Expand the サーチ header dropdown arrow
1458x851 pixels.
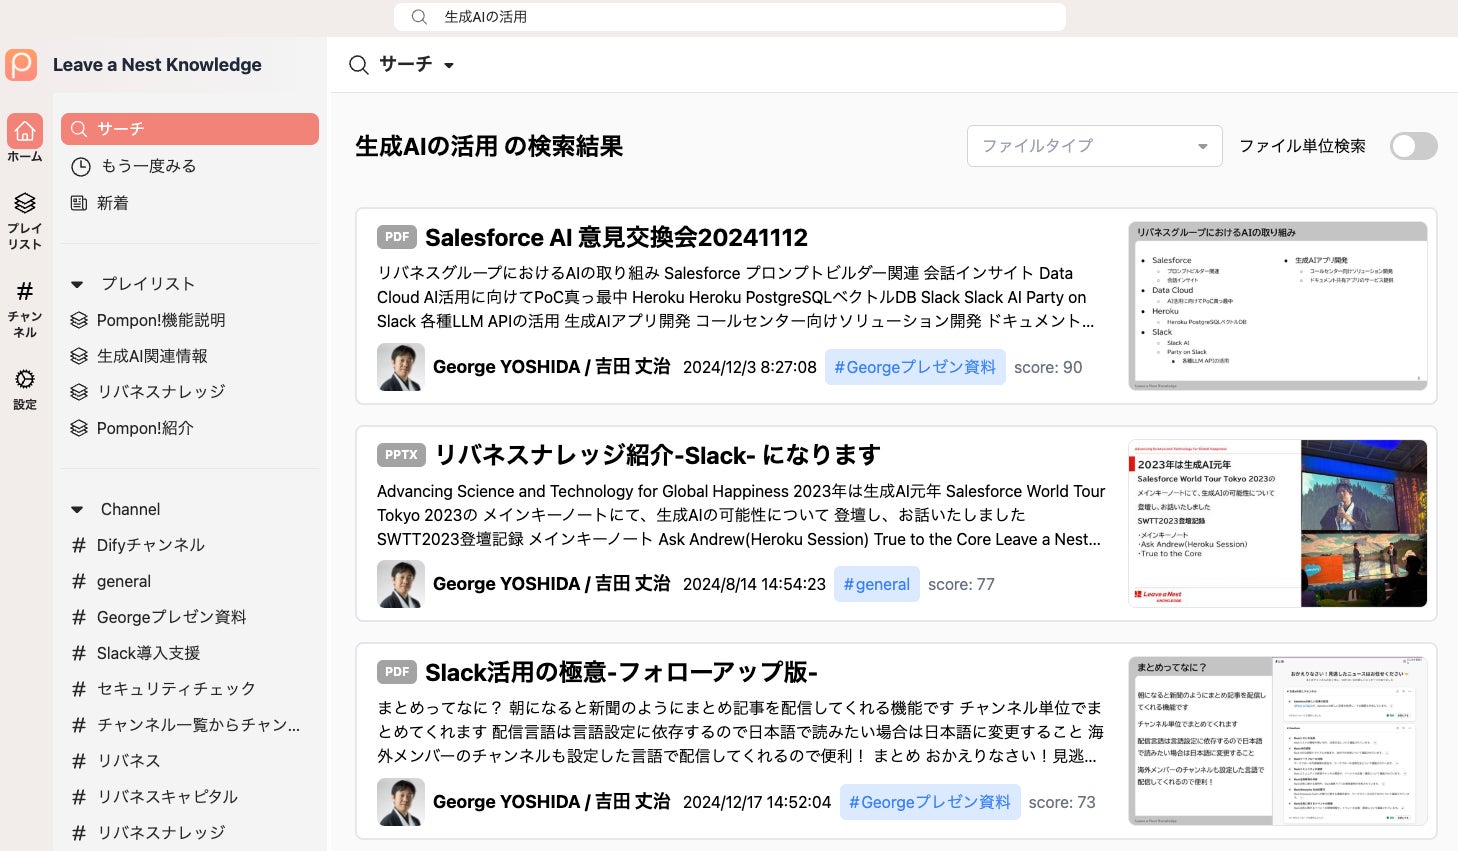pyautogui.click(x=449, y=66)
